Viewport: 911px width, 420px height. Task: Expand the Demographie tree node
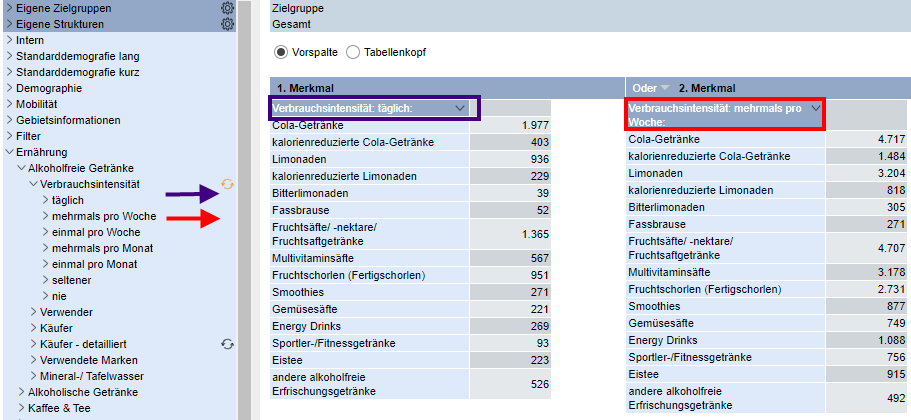10,88
